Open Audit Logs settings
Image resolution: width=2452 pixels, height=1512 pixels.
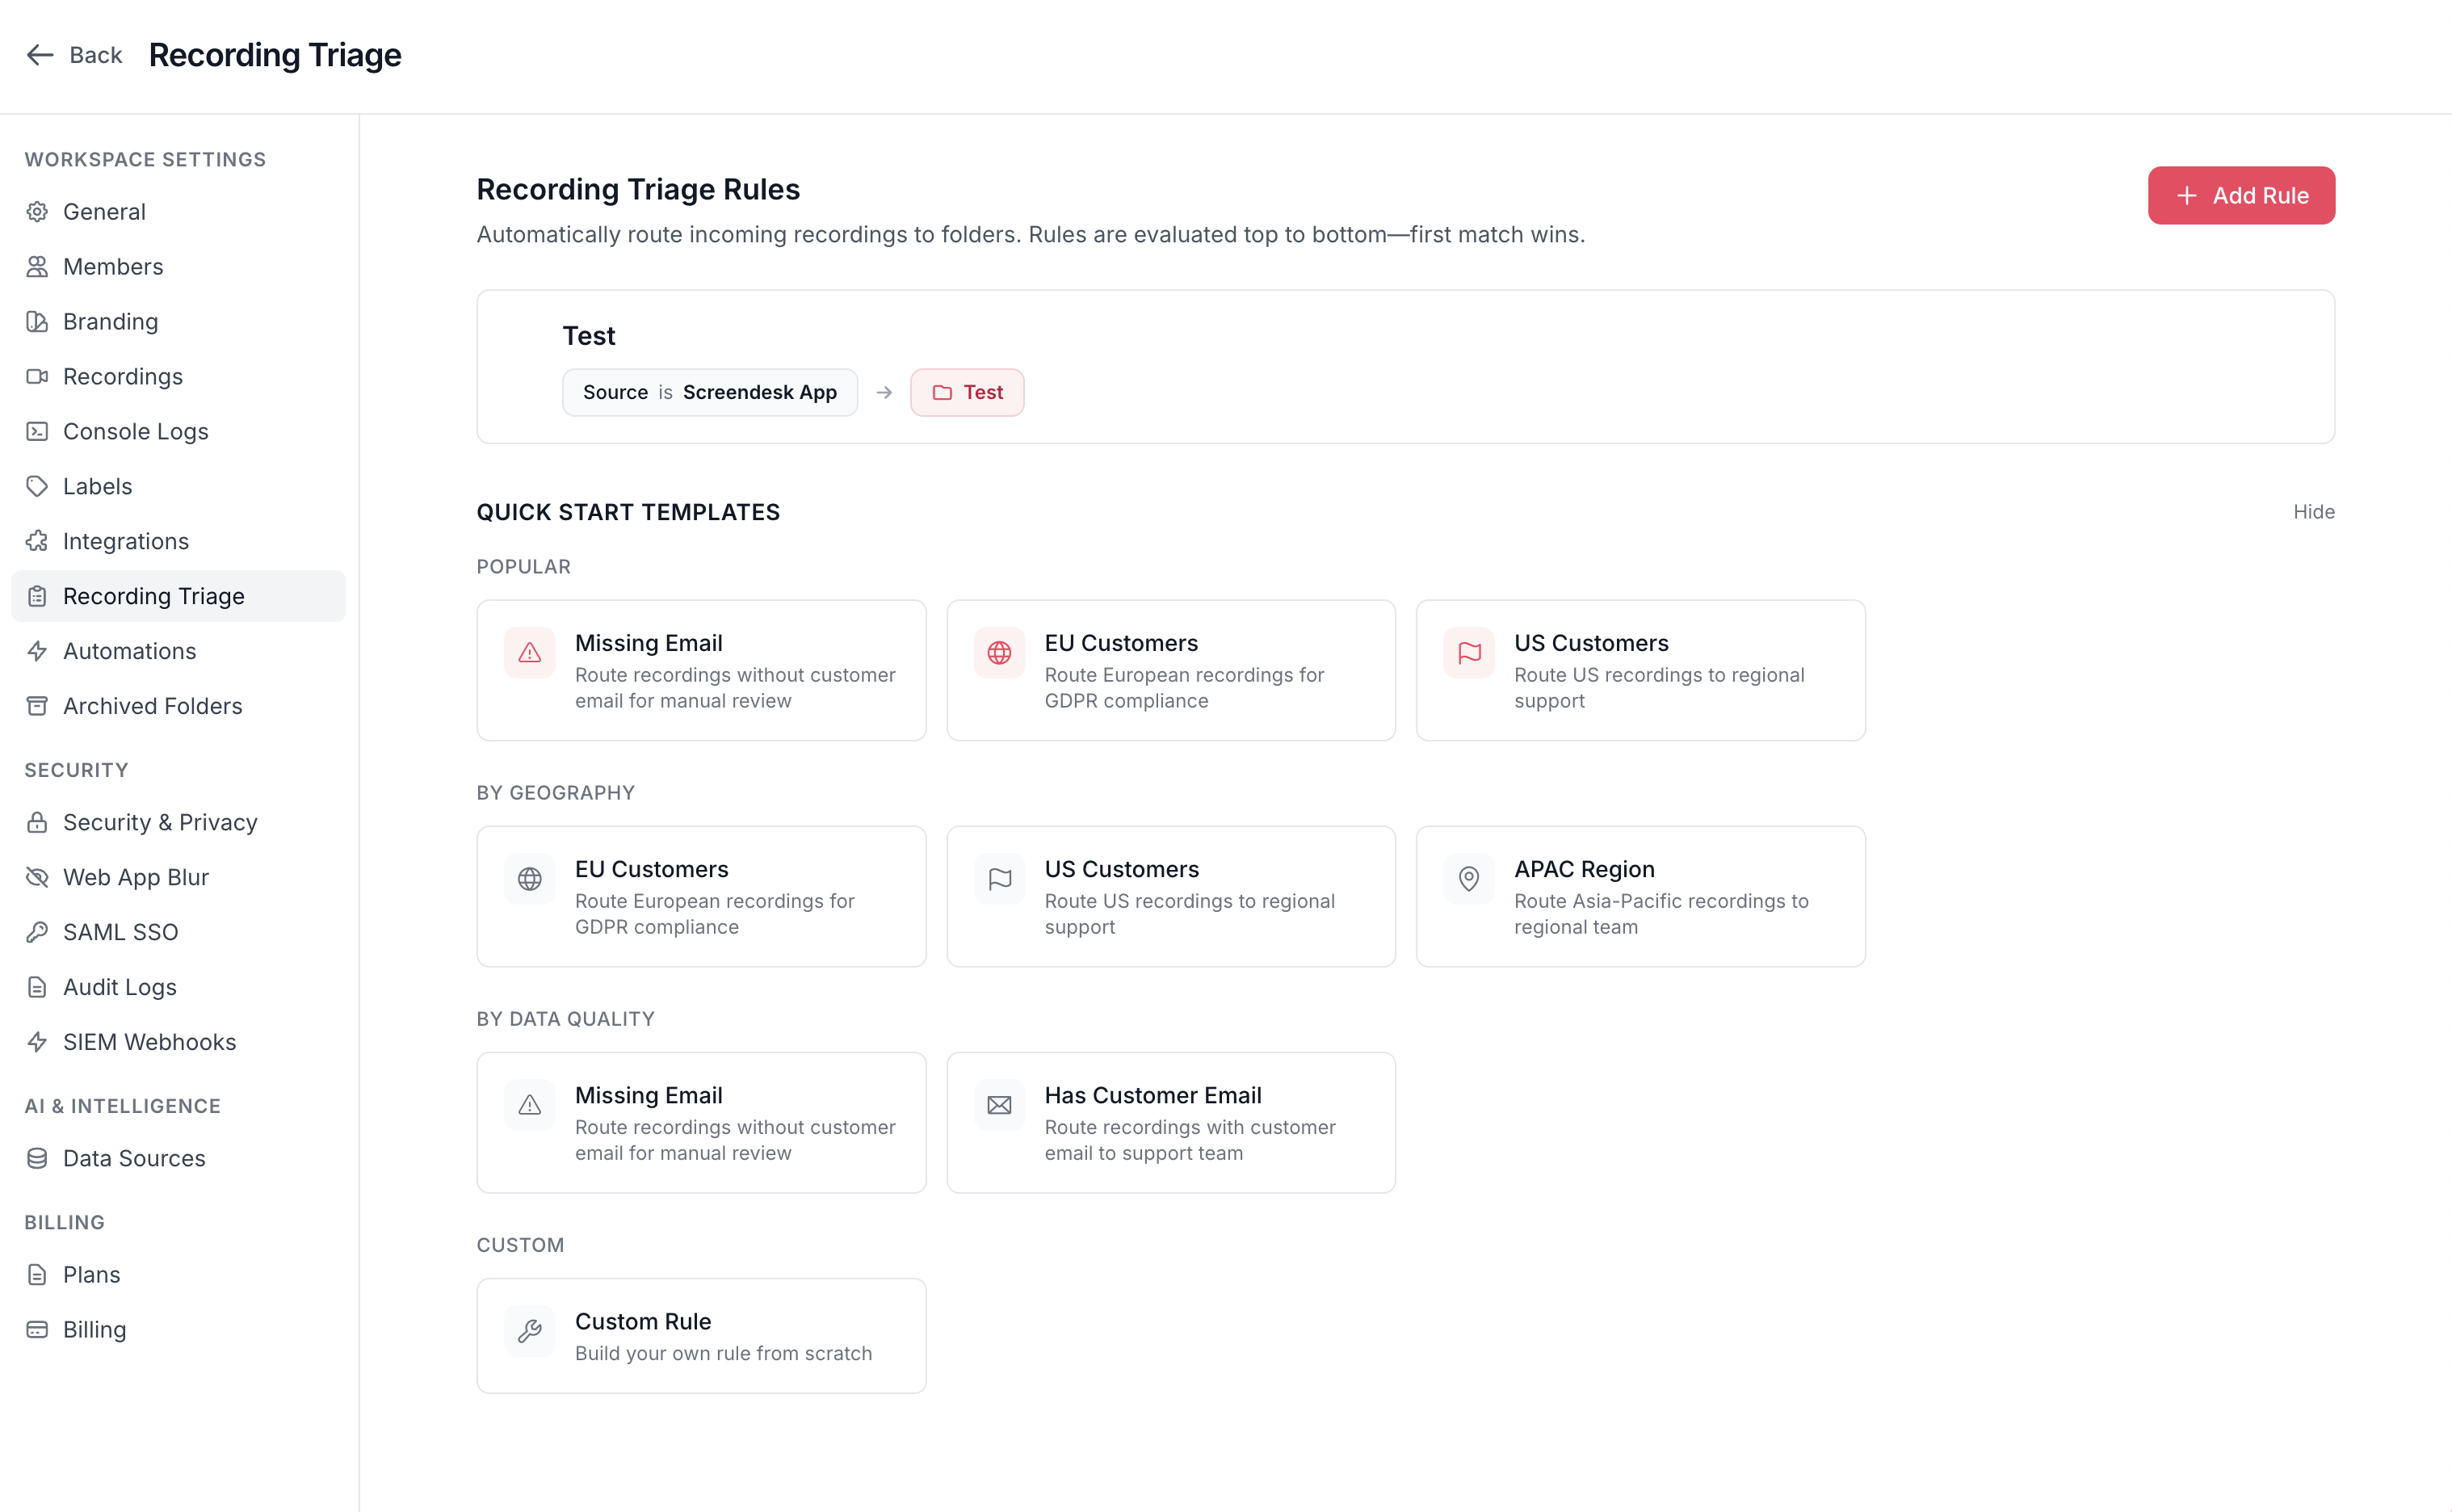click(x=119, y=987)
